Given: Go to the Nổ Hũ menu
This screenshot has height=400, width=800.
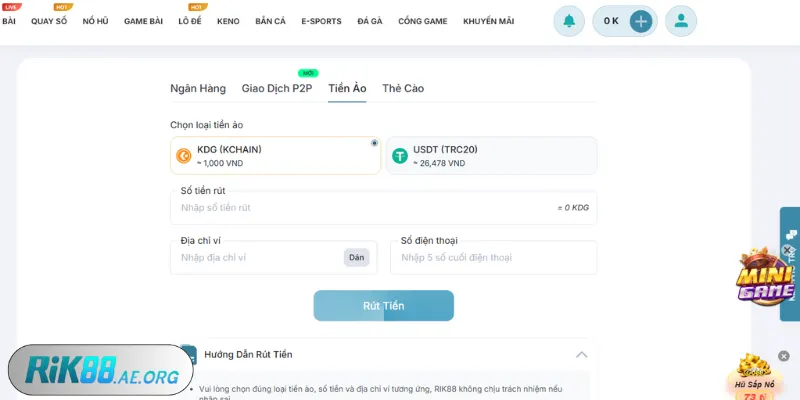Looking at the screenshot, I should pos(96,21).
